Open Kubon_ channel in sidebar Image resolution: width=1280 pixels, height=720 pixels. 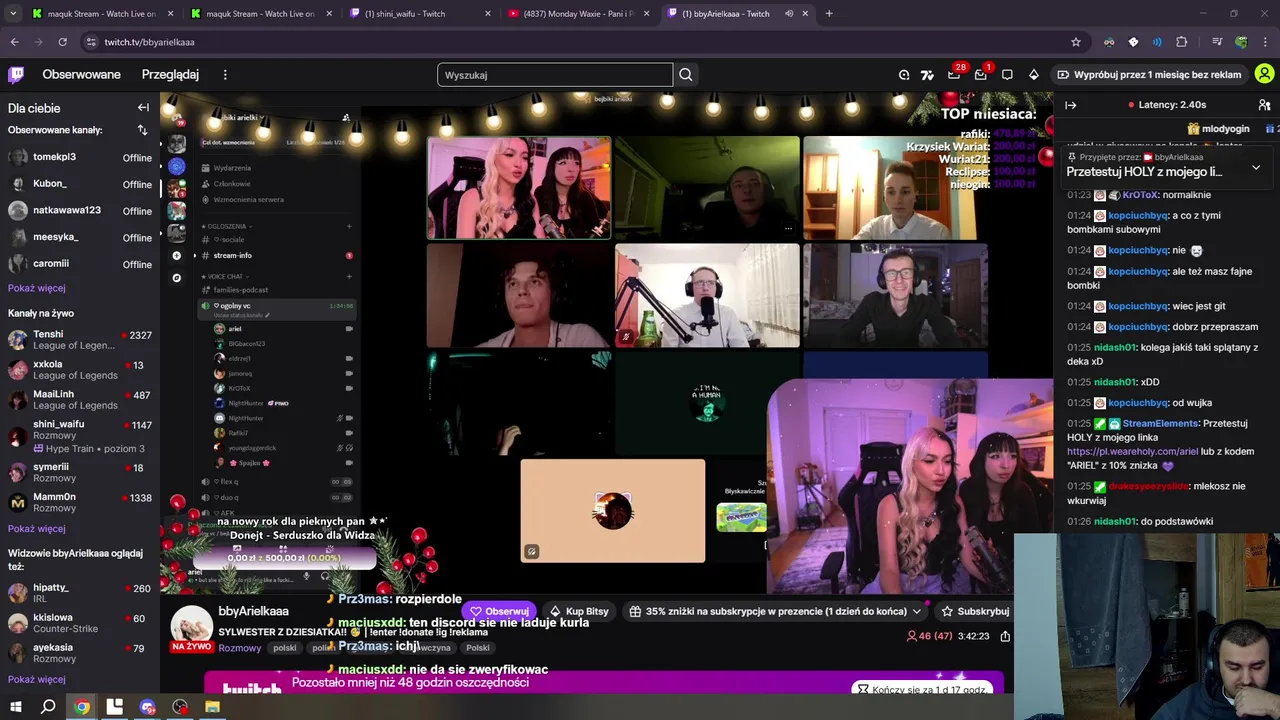[x=80, y=184]
